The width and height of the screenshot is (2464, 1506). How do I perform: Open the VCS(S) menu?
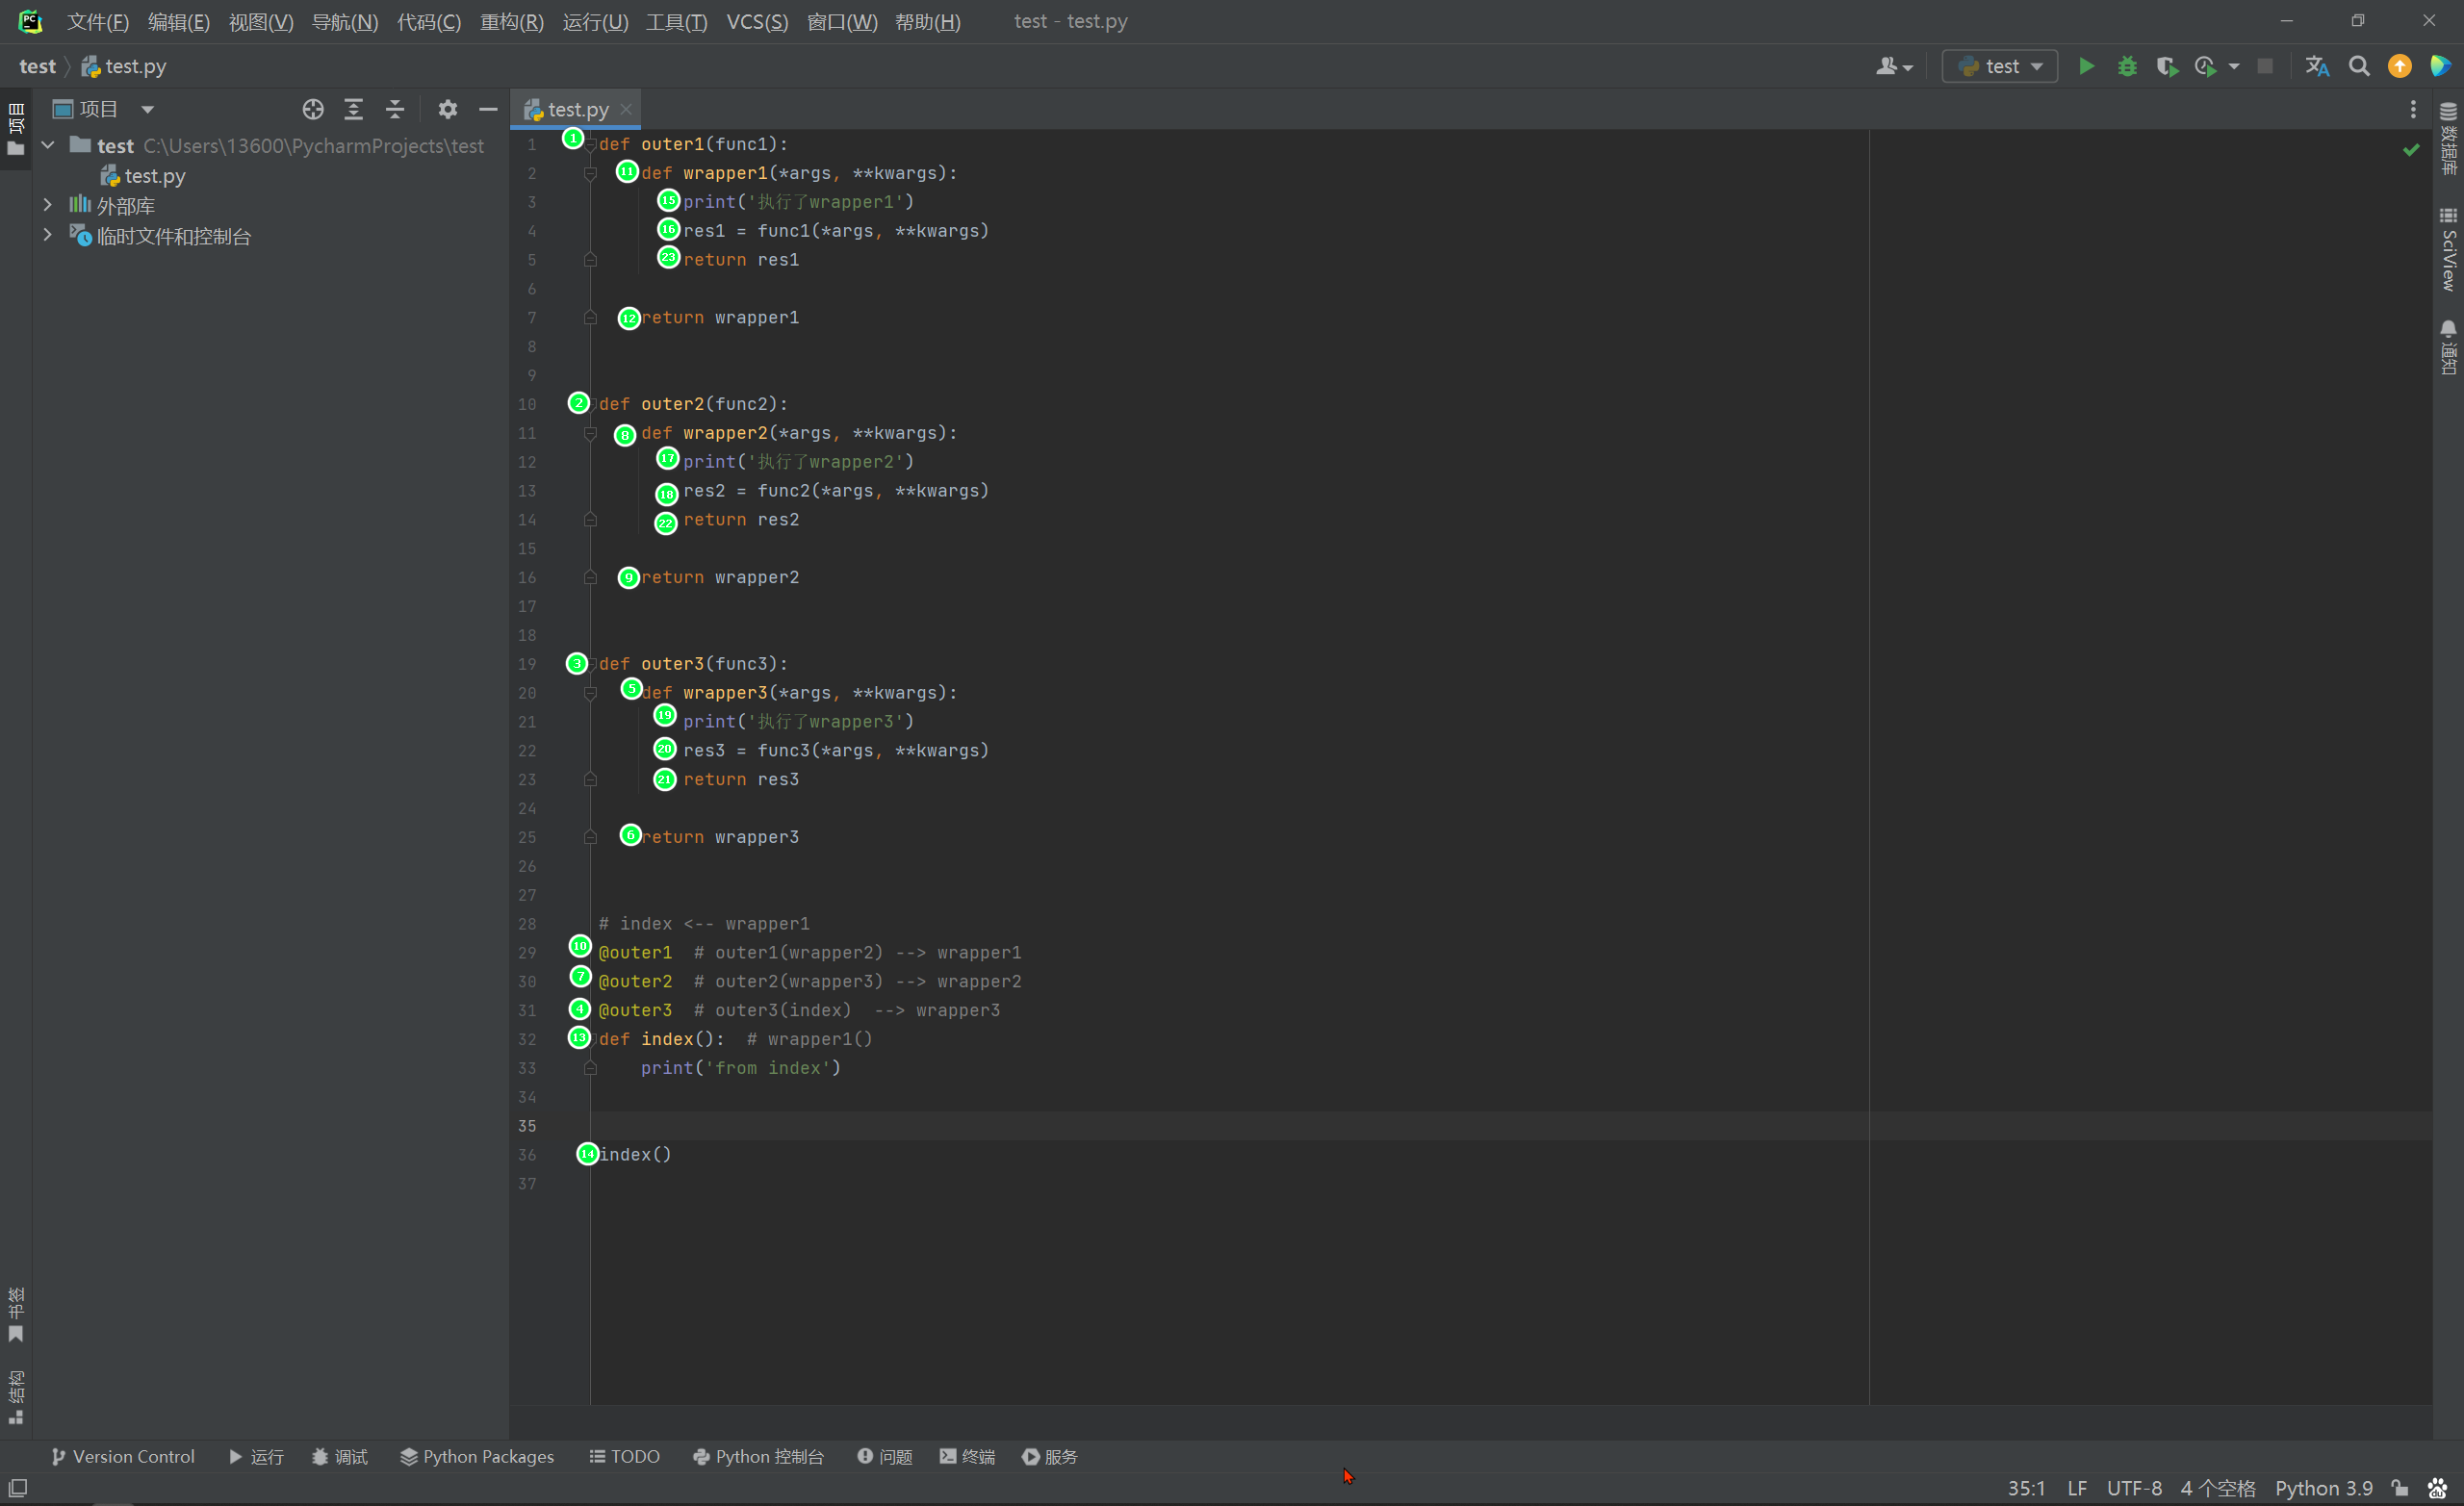(757, 22)
